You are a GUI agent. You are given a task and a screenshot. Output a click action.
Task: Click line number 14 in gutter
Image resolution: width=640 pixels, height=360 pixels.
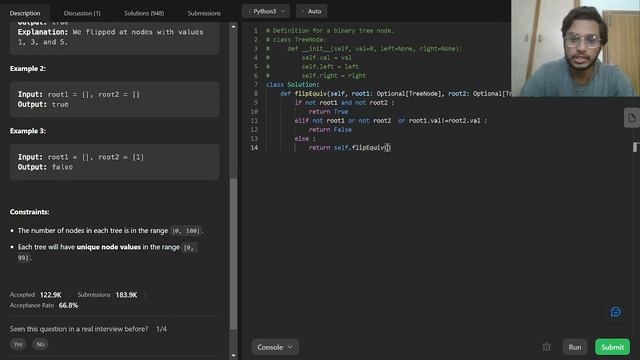[x=254, y=147]
